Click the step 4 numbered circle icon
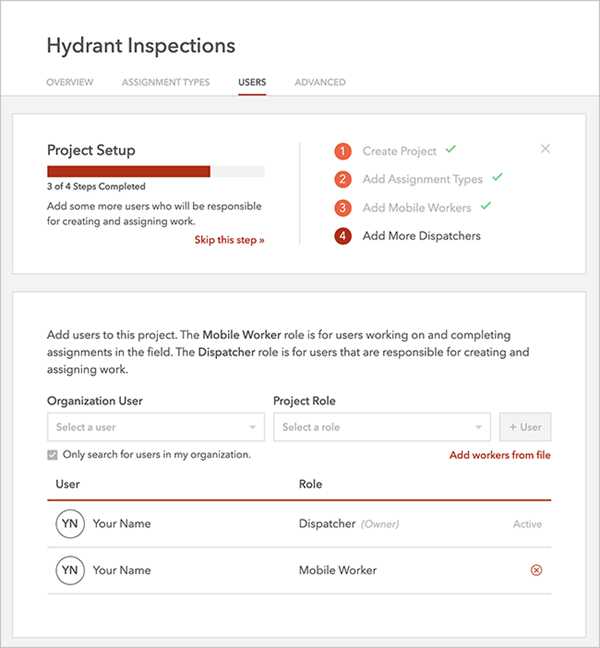Screen dimensions: 600x648 pos(343,236)
